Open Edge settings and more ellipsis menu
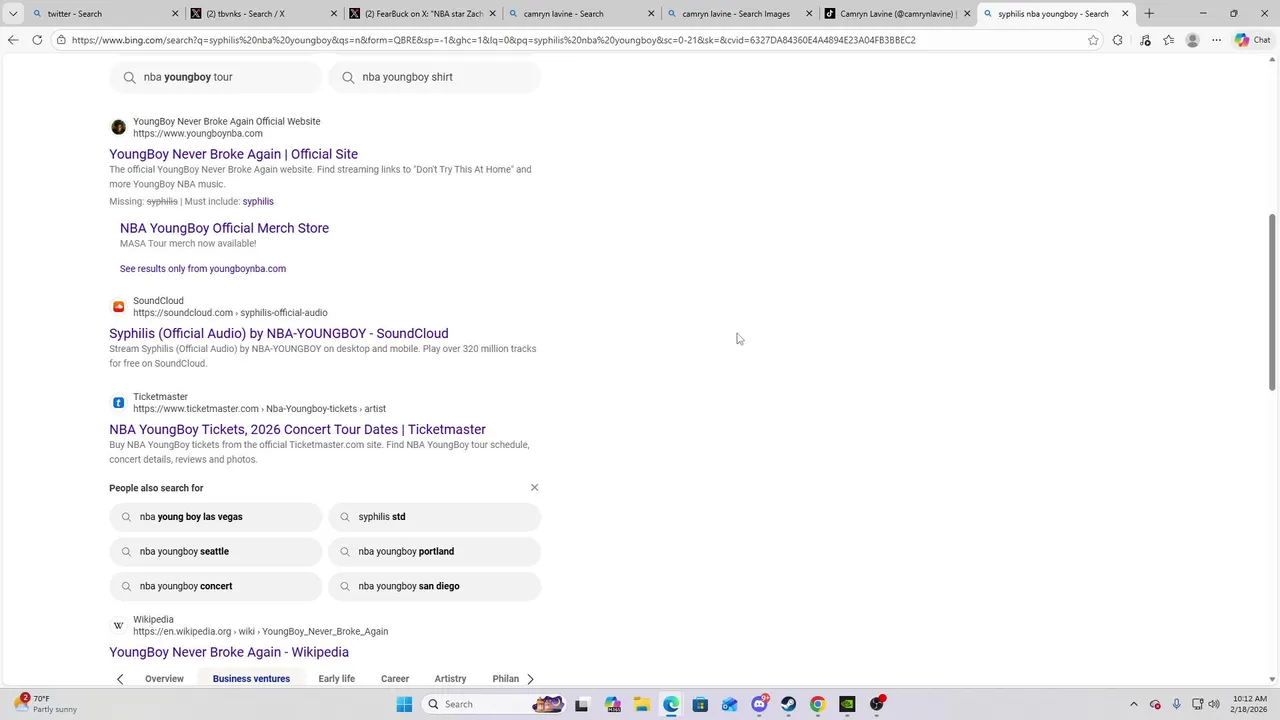The height and width of the screenshot is (720, 1280). point(1216,40)
